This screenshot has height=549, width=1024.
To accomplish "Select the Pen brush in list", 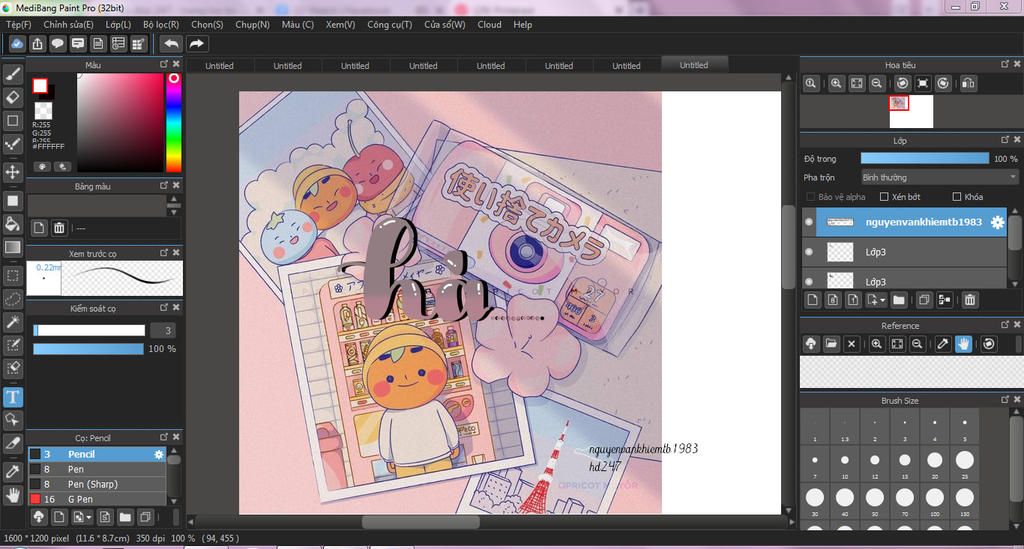I will (x=97, y=469).
